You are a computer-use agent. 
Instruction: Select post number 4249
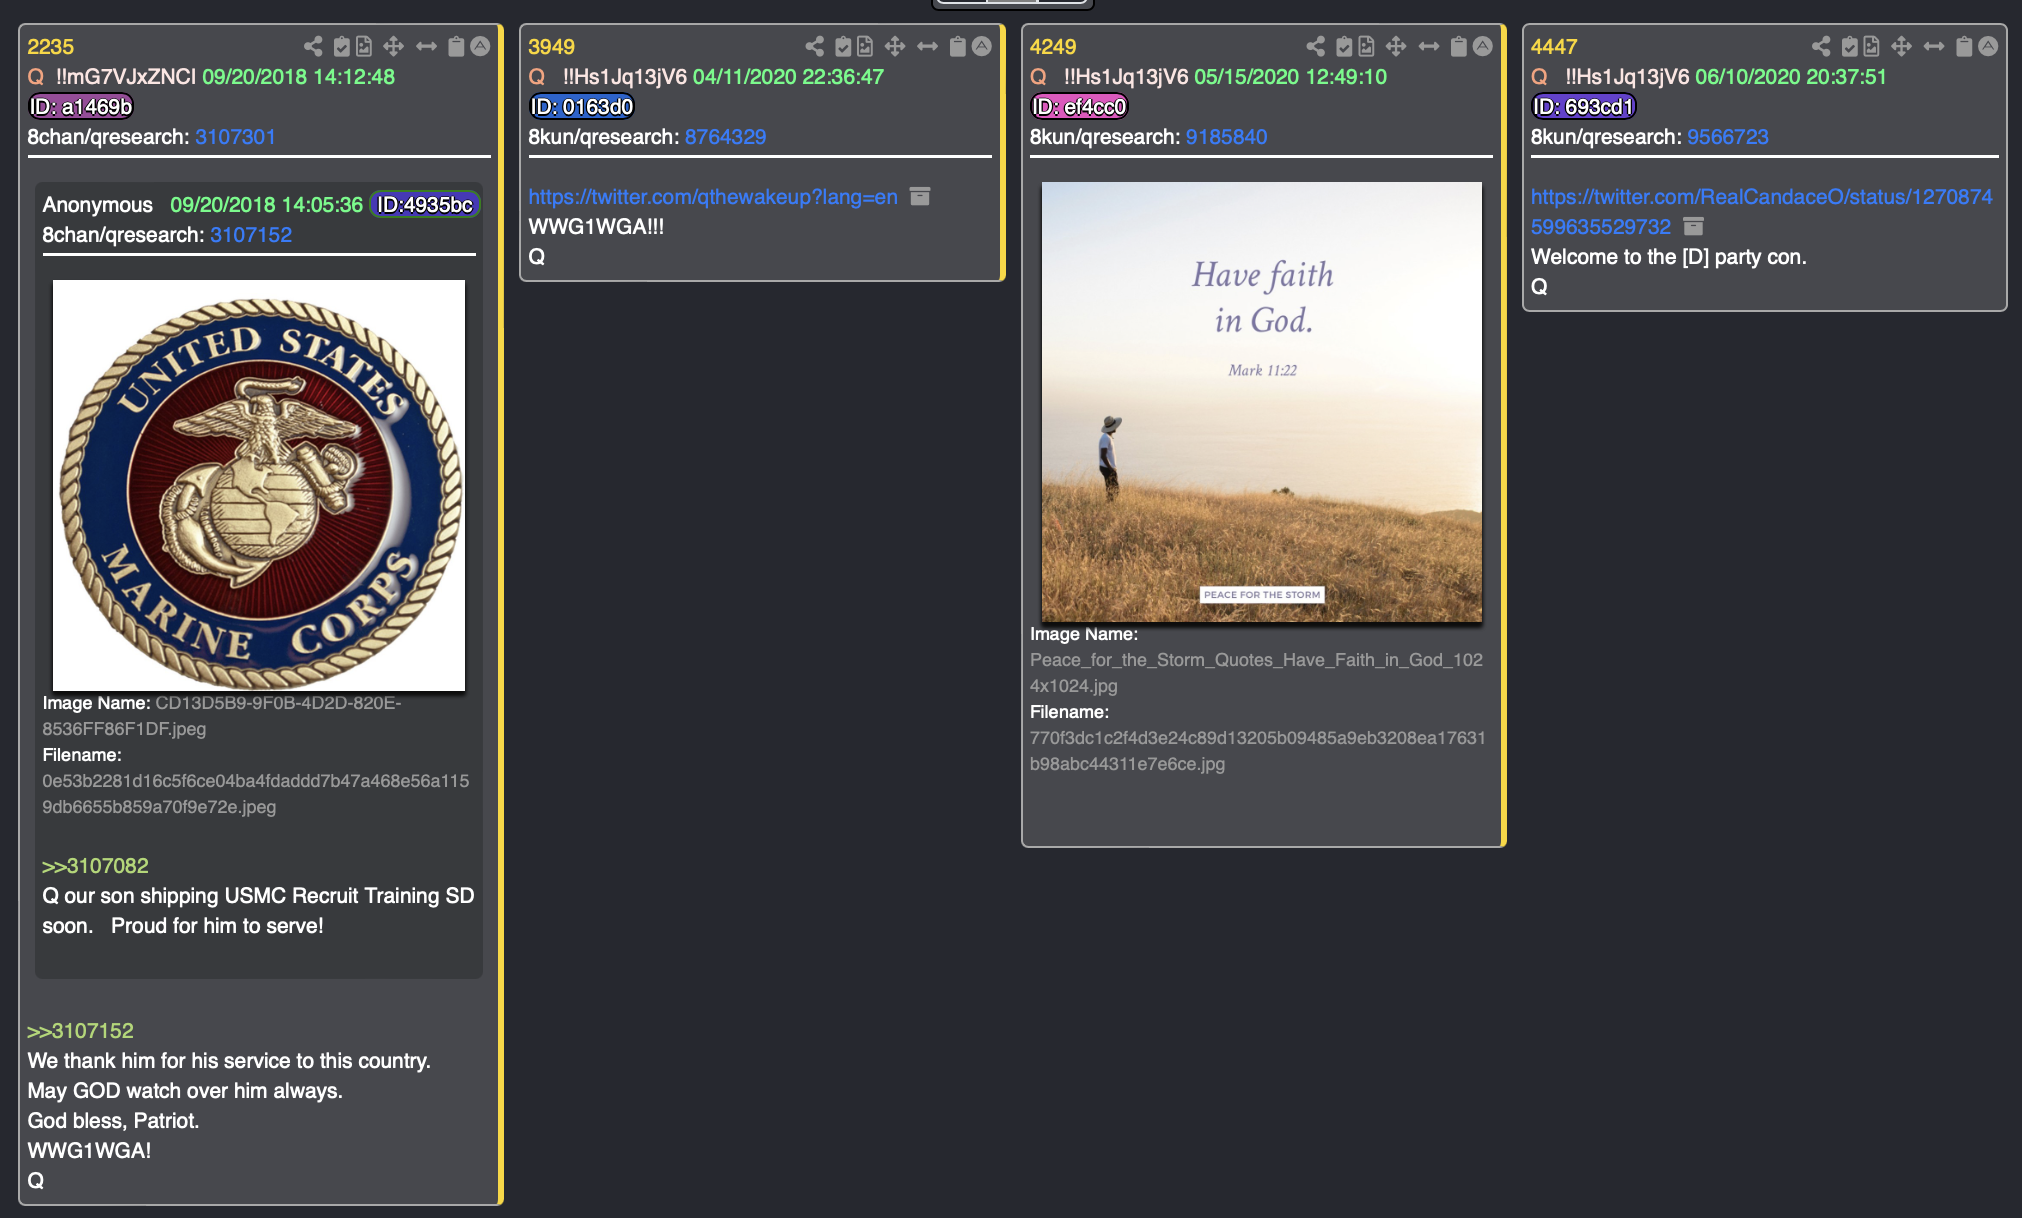1053,47
